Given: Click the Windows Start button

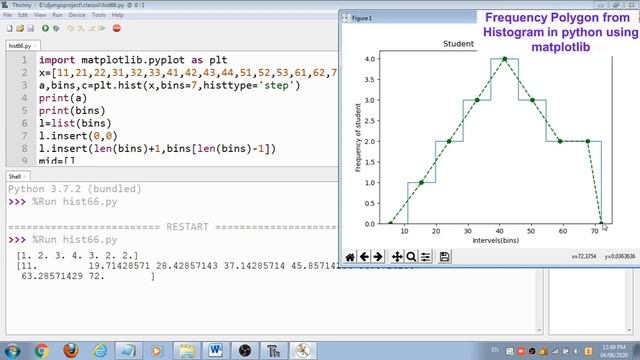Looking at the screenshot, I should (12, 351).
